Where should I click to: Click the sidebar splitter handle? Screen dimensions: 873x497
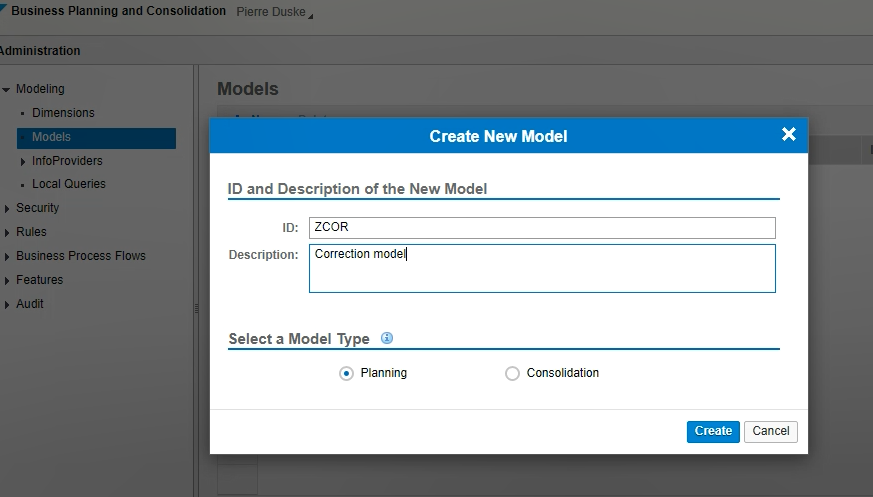point(197,308)
